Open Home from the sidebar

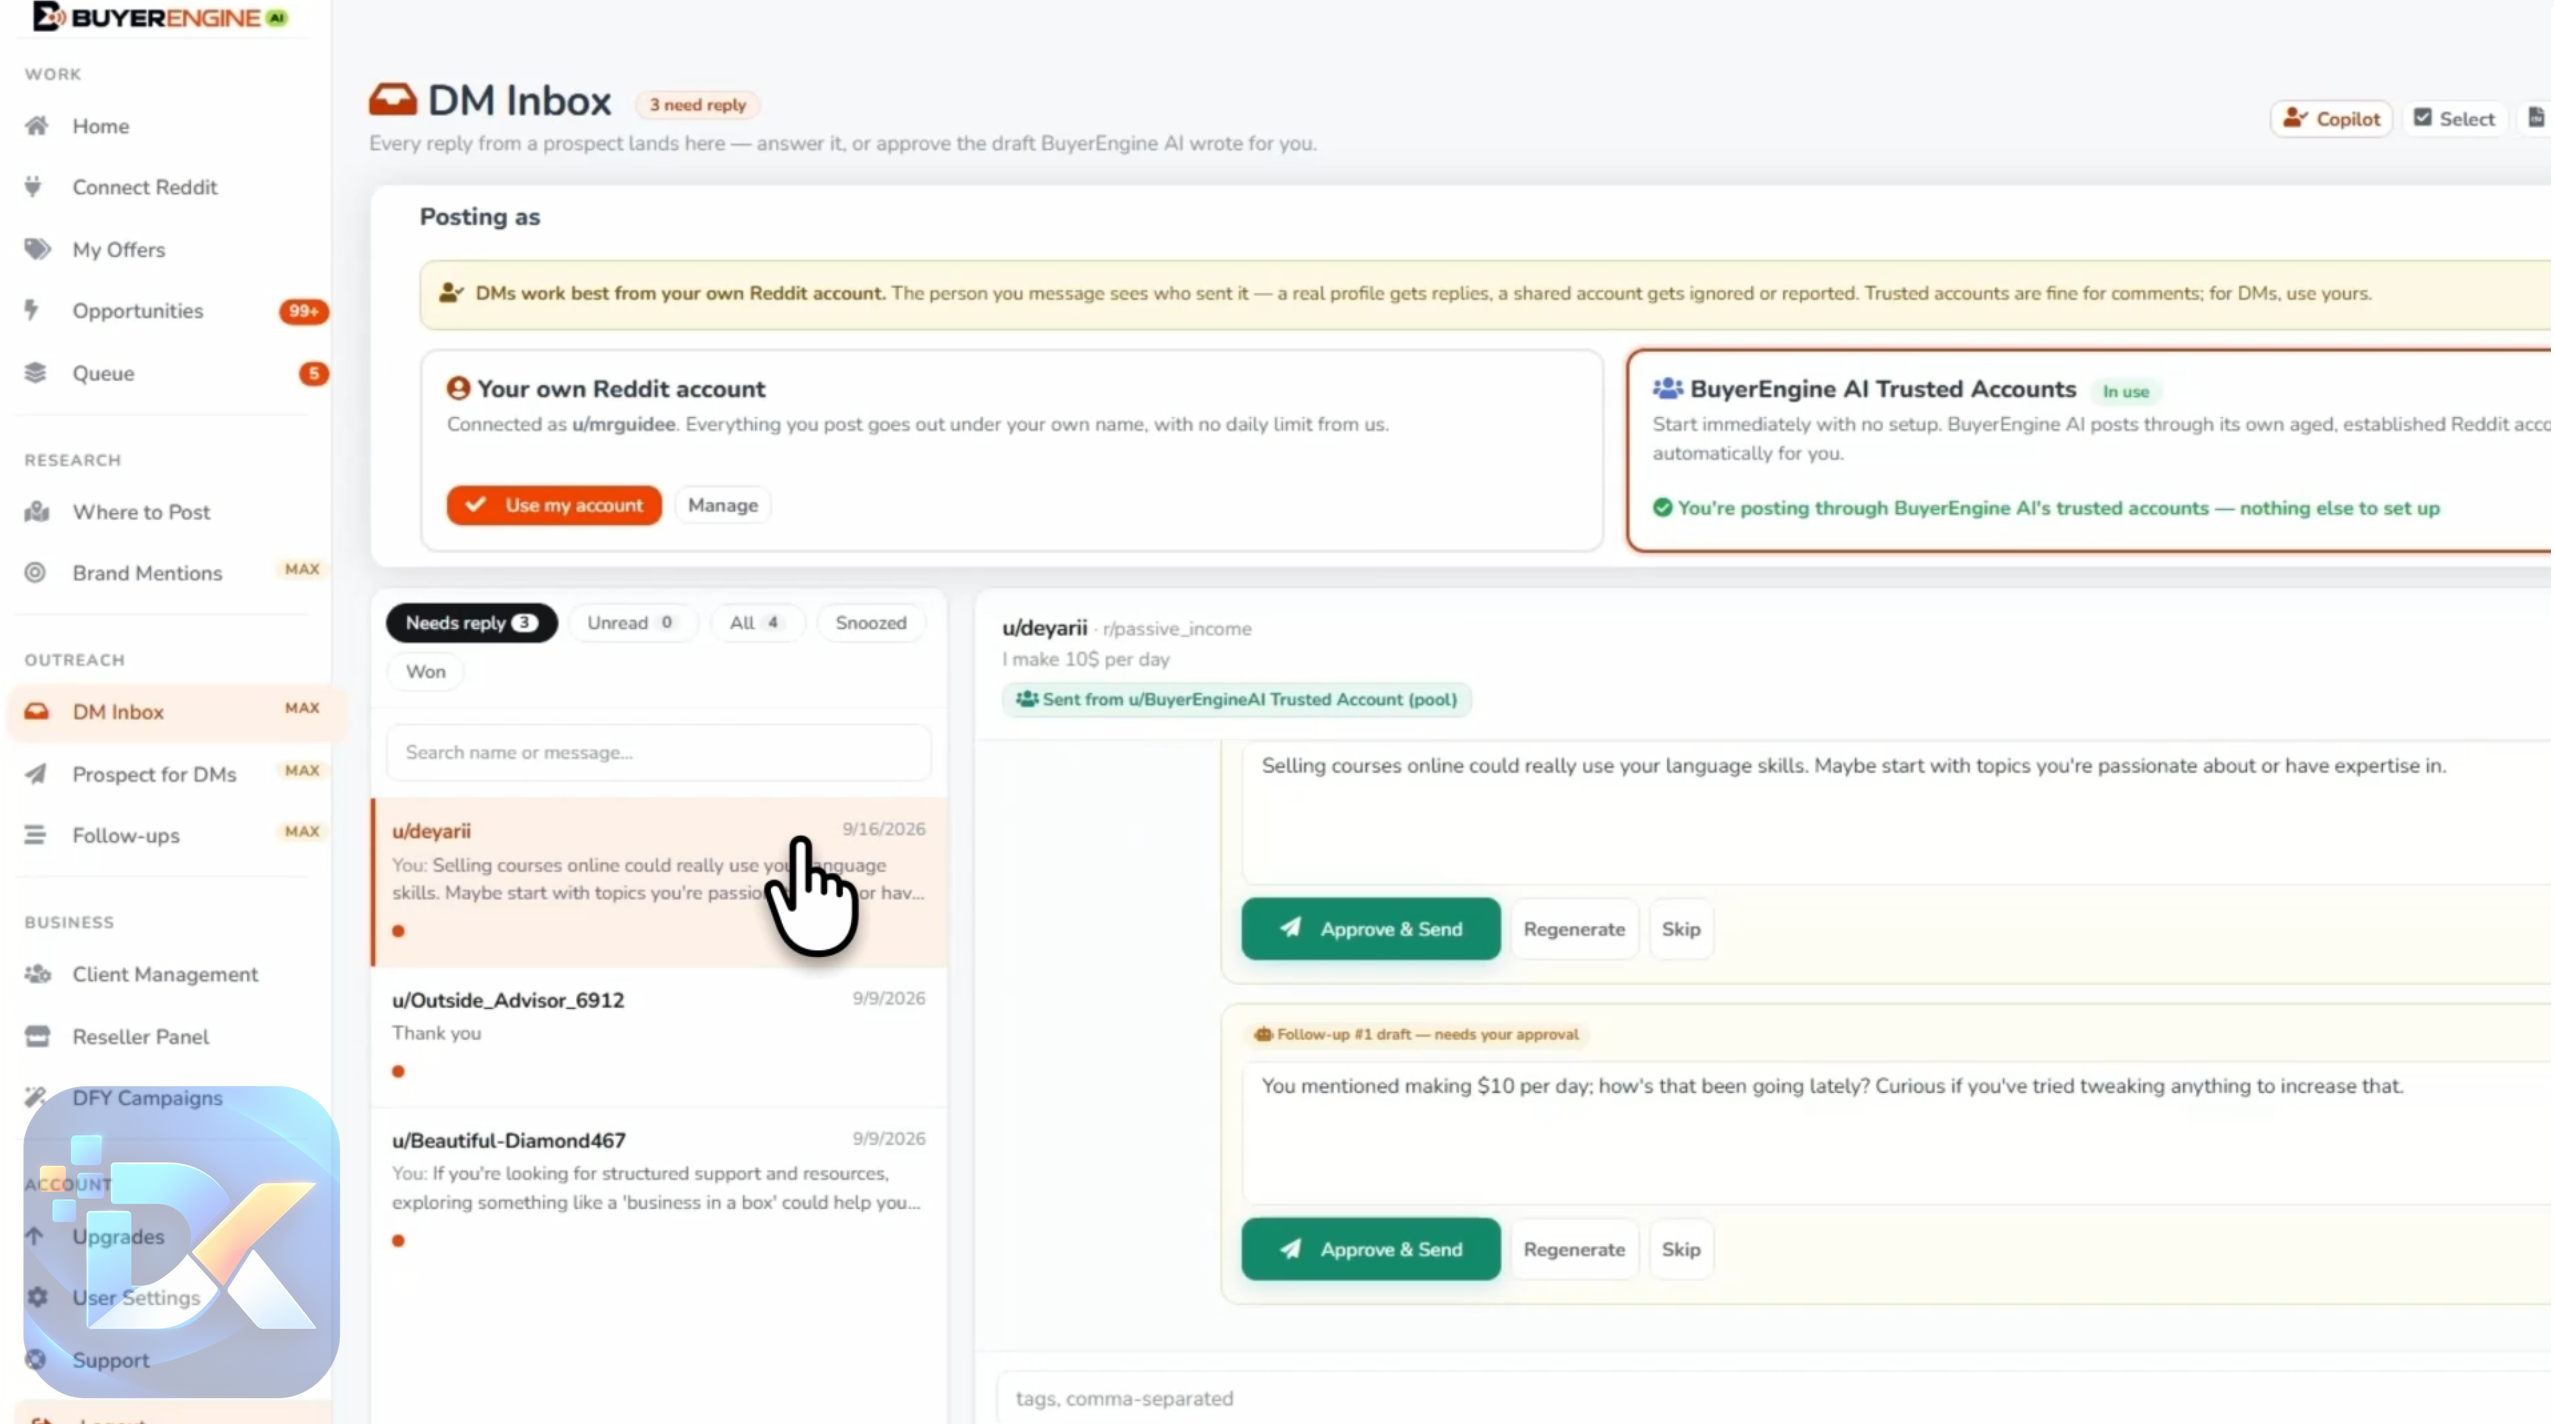pos(100,126)
